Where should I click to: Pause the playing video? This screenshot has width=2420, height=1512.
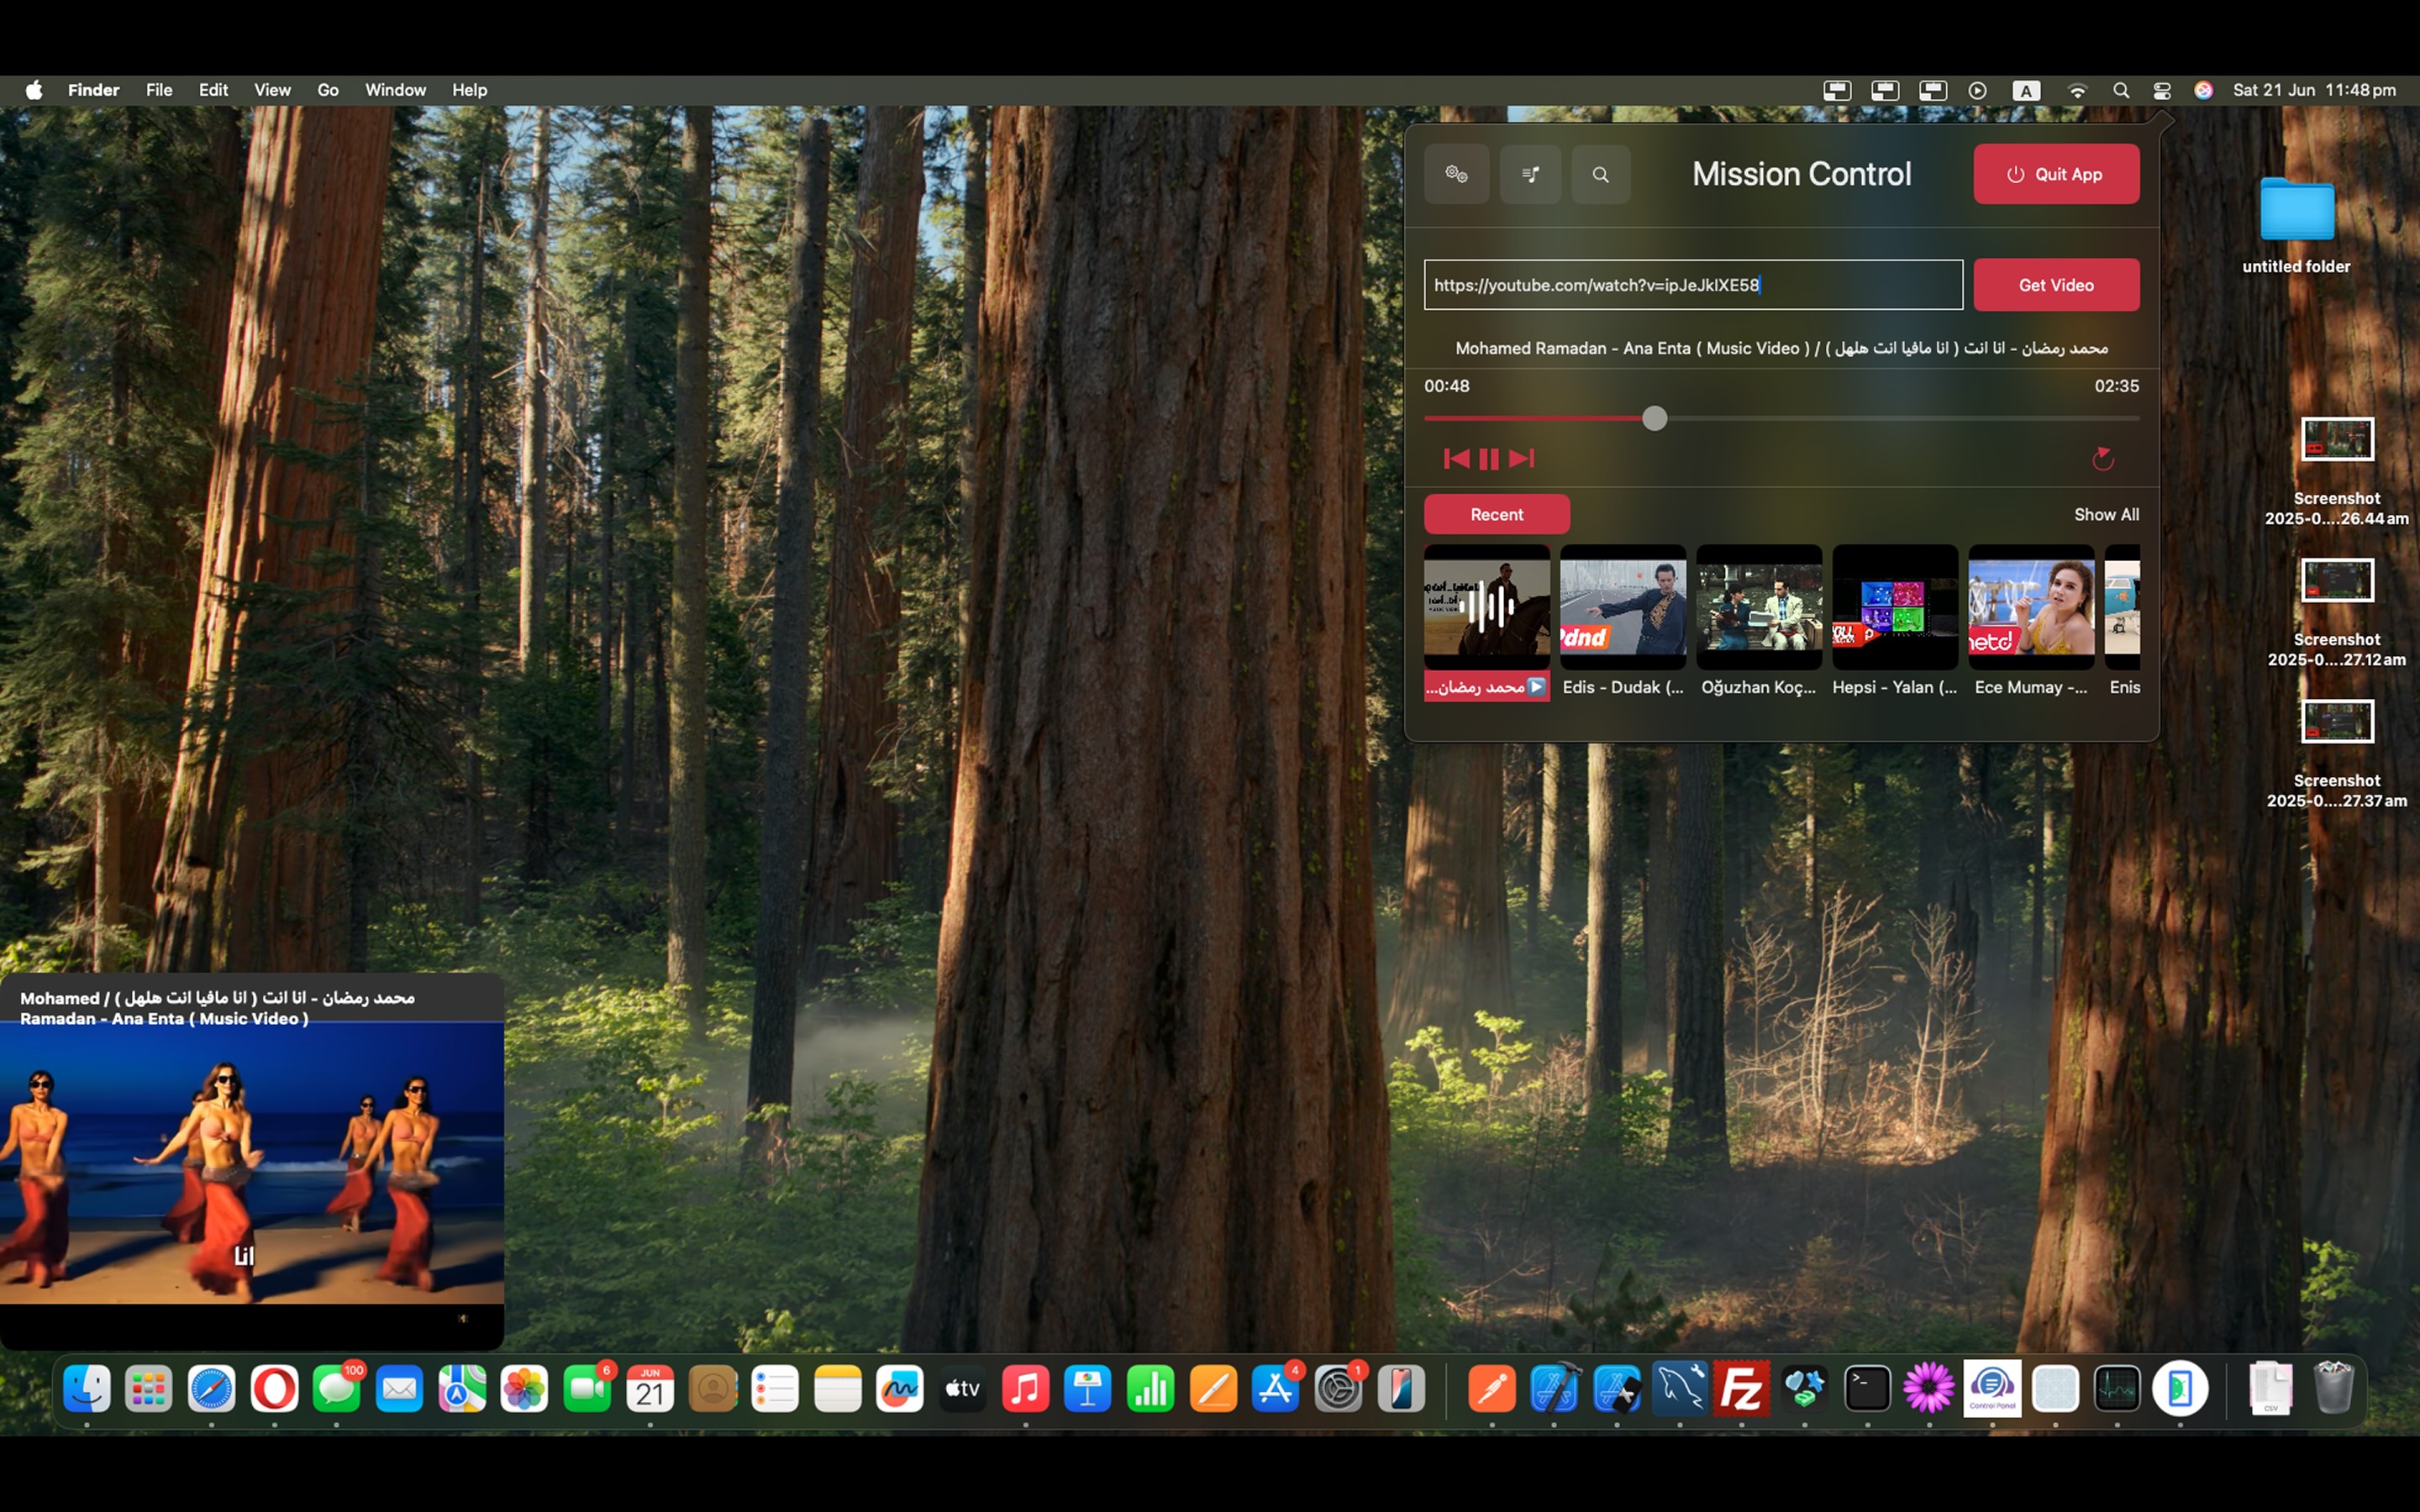(1488, 459)
